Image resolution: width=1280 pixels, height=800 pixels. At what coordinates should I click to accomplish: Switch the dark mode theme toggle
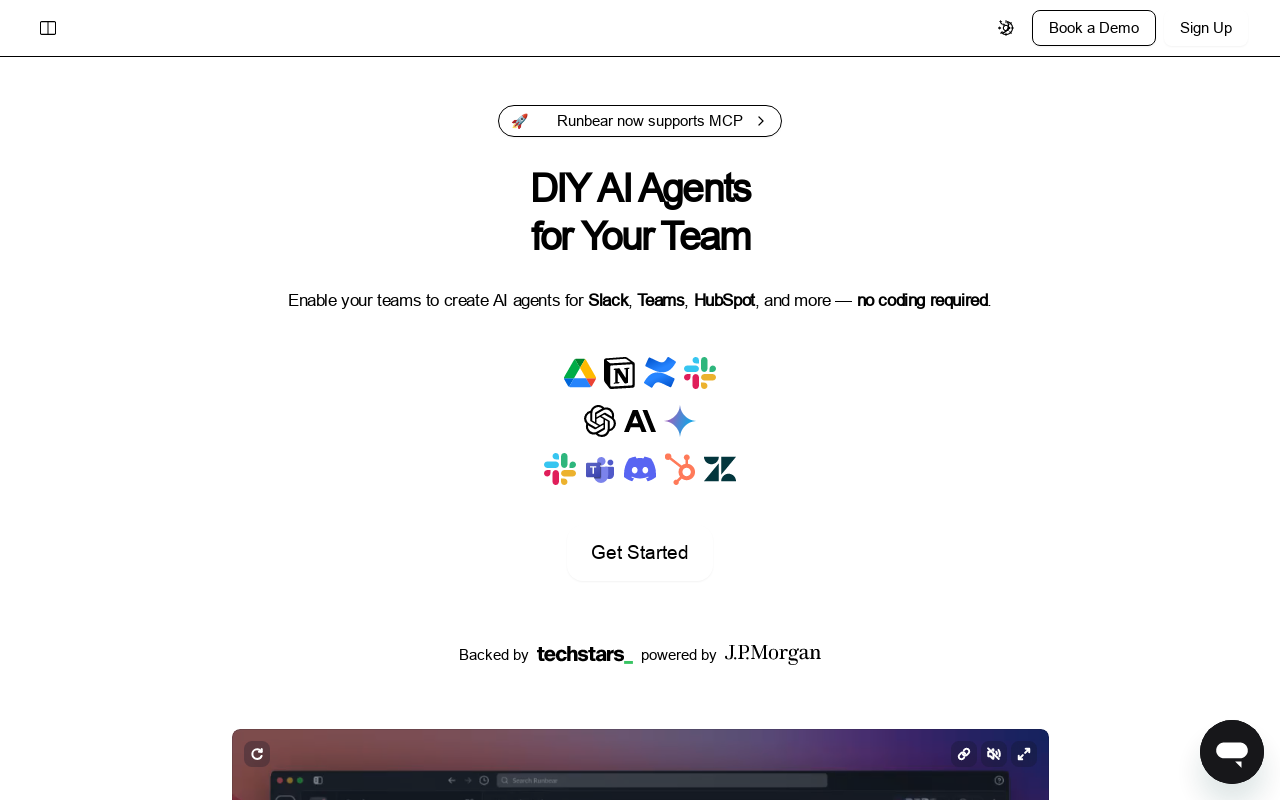1006,28
